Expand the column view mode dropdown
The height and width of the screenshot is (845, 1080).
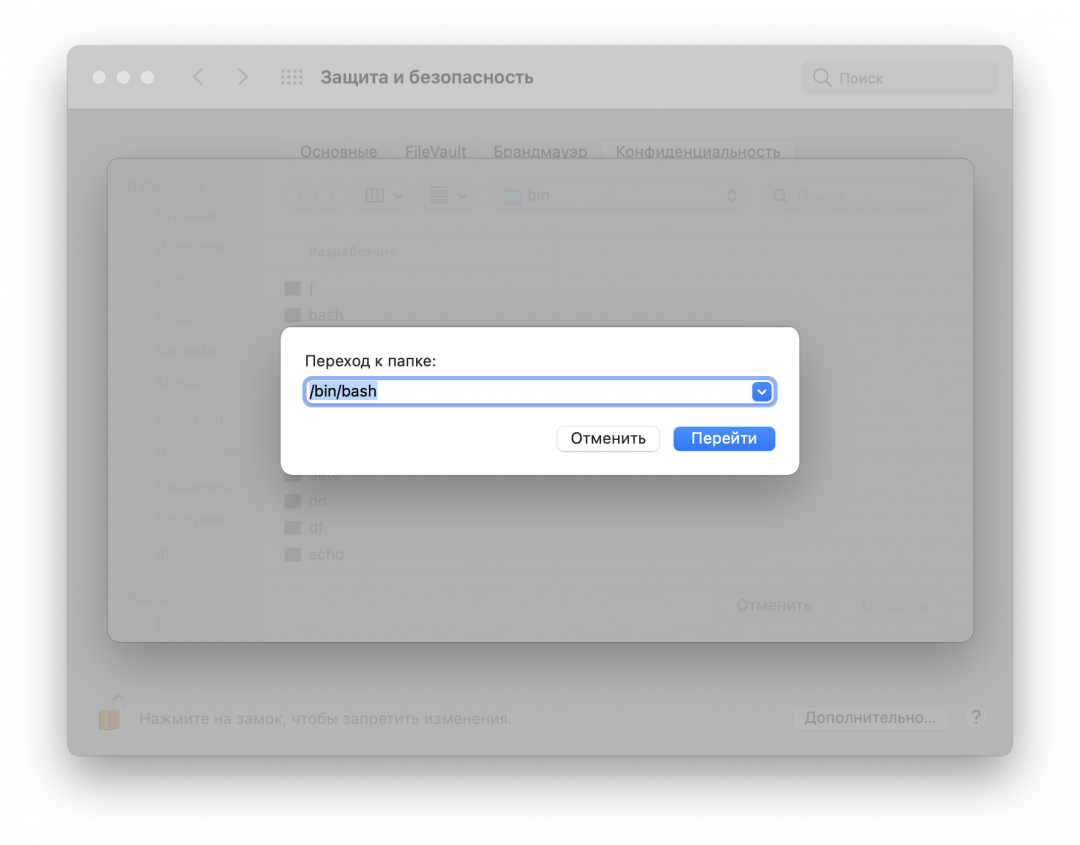(384, 196)
